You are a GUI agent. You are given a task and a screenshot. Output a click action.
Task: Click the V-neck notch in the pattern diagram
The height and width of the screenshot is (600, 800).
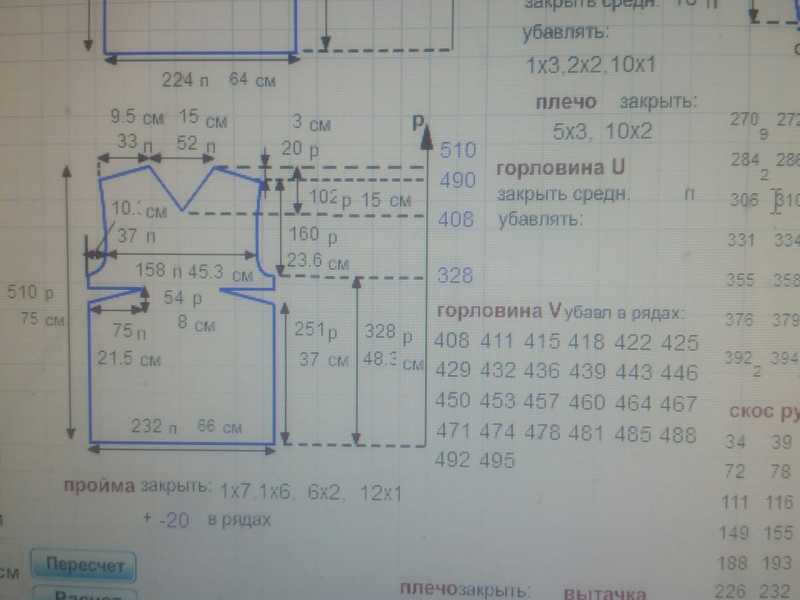pos(182,208)
